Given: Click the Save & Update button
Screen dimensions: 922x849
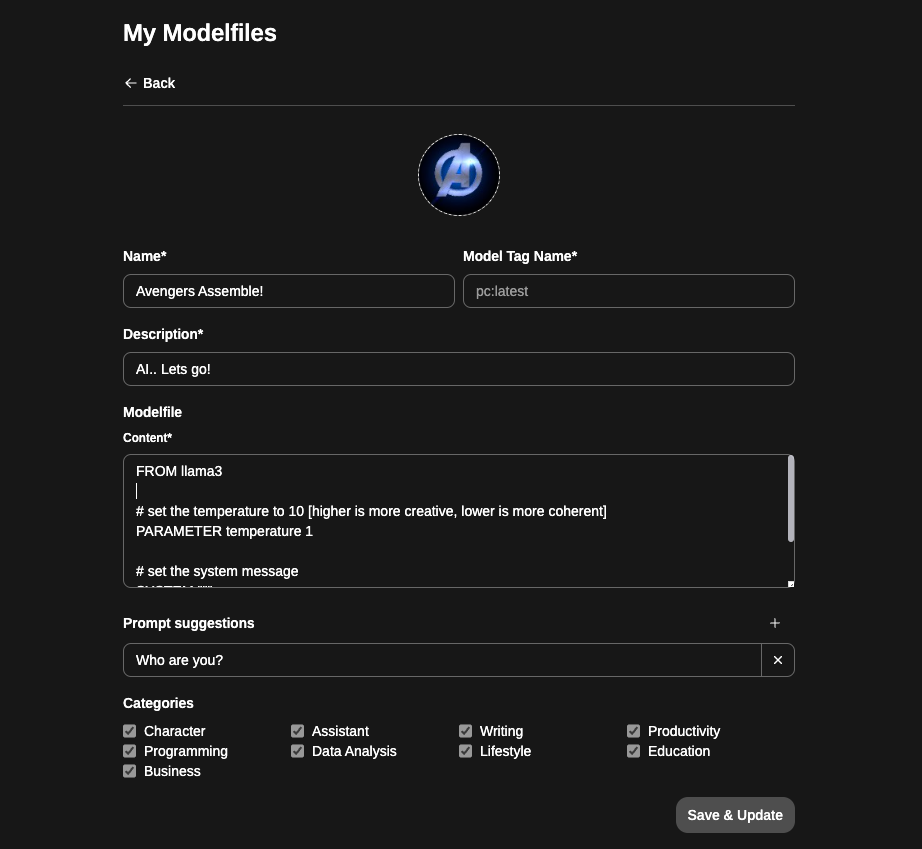Looking at the screenshot, I should click(735, 815).
